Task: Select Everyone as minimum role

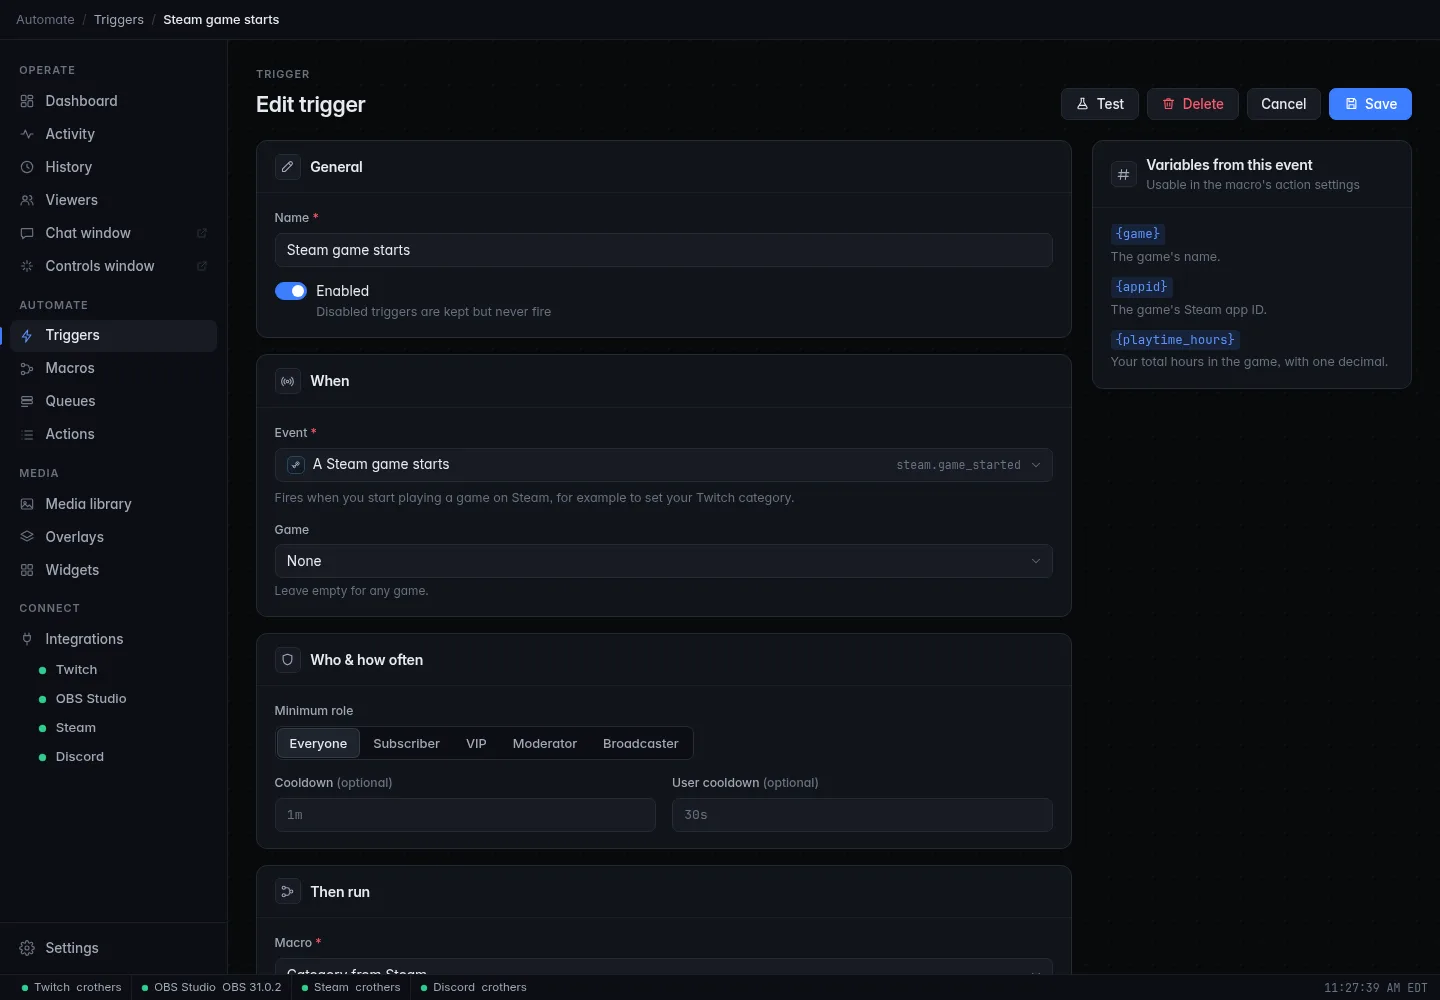Action: 318,743
